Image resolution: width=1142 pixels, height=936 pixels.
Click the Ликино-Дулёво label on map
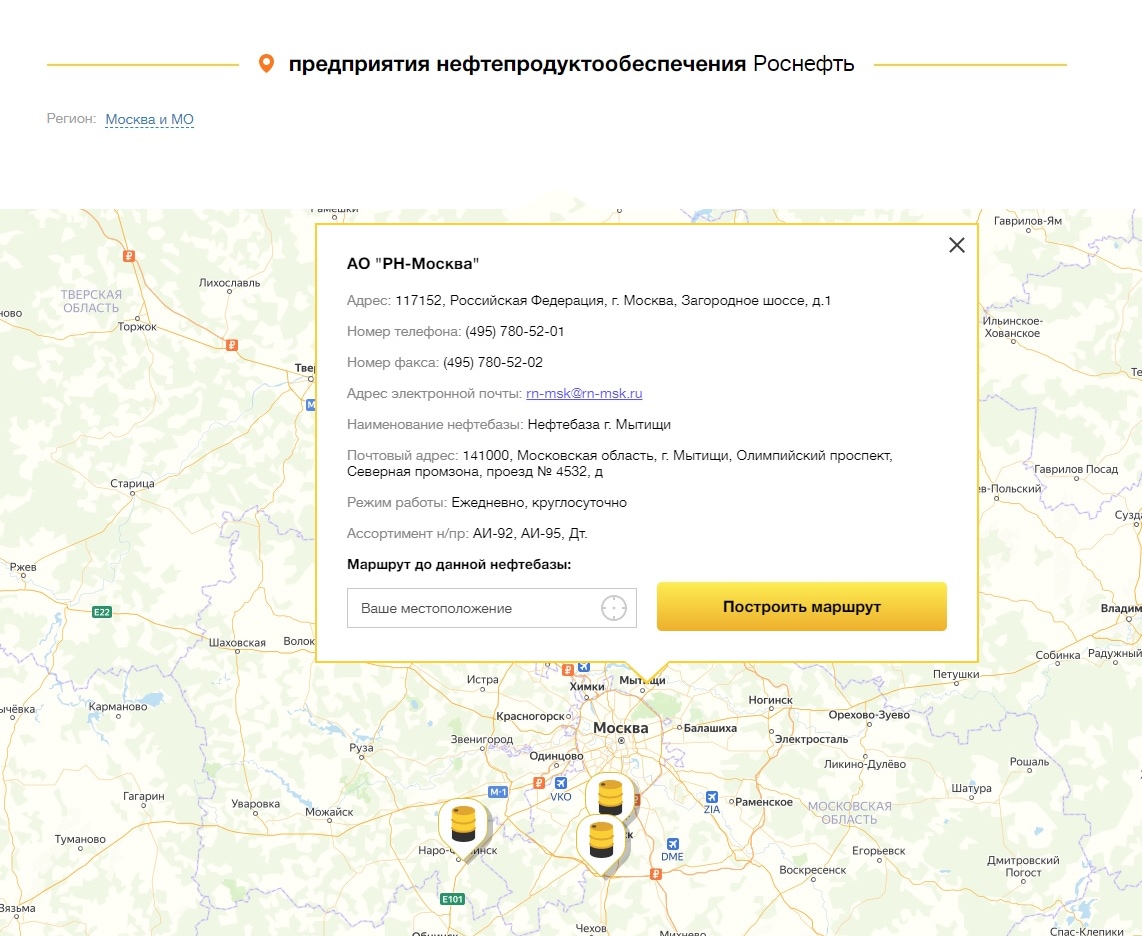click(x=865, y=764)
